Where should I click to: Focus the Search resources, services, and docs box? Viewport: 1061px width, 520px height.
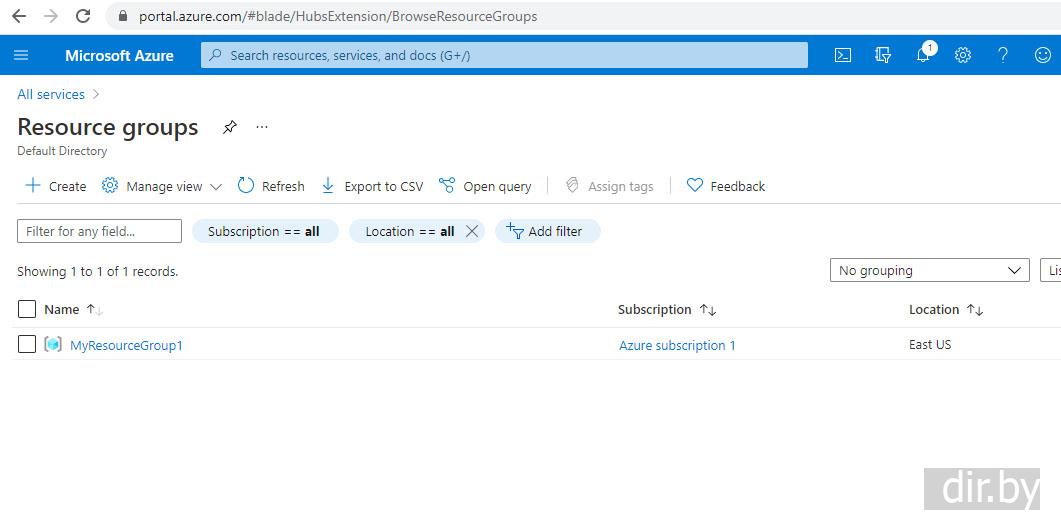point(504,56)
